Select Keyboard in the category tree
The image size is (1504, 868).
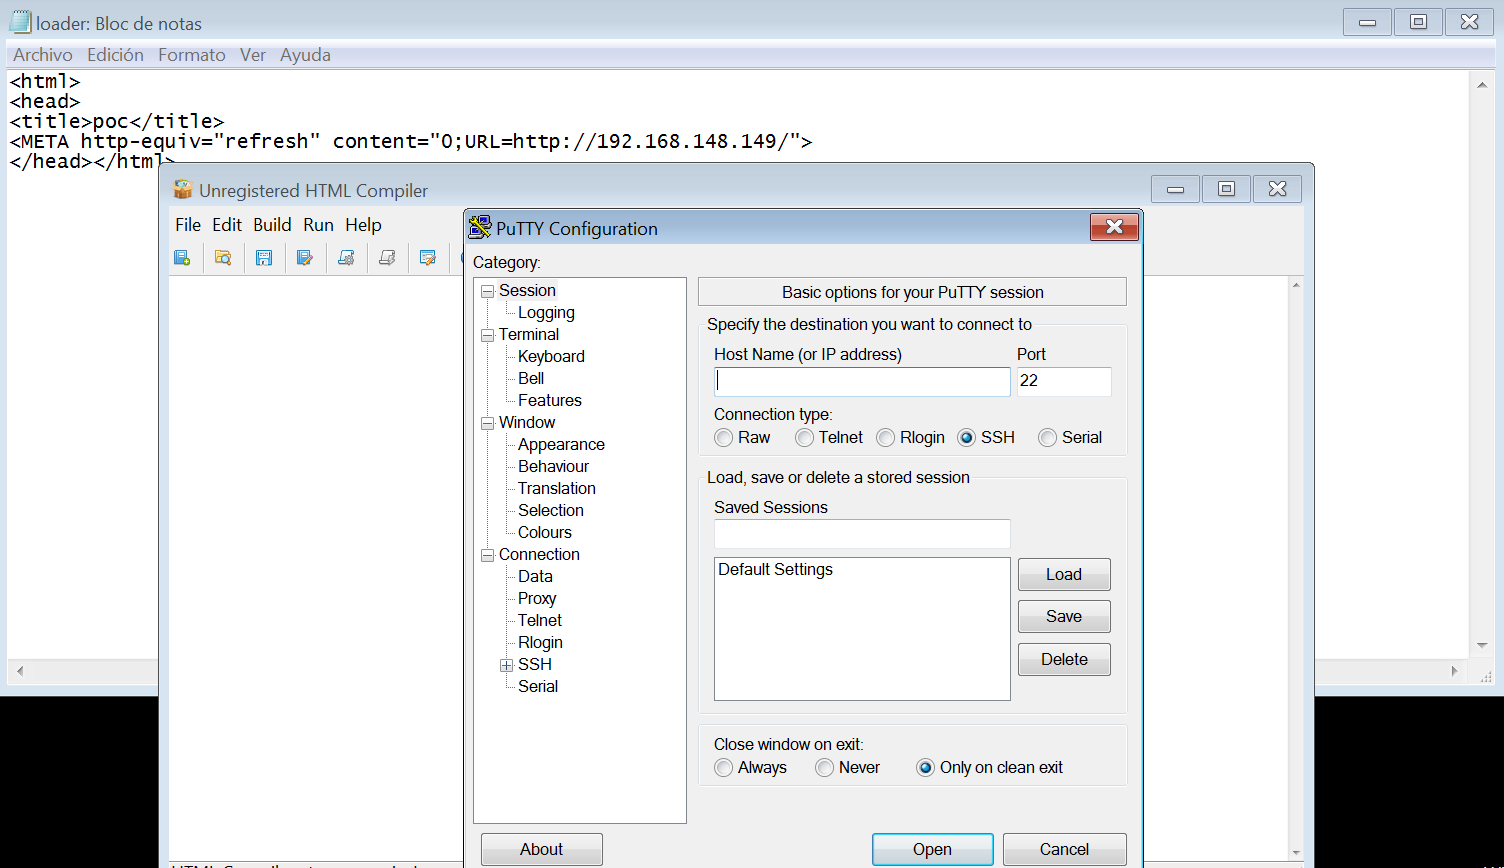pos(551,357)
